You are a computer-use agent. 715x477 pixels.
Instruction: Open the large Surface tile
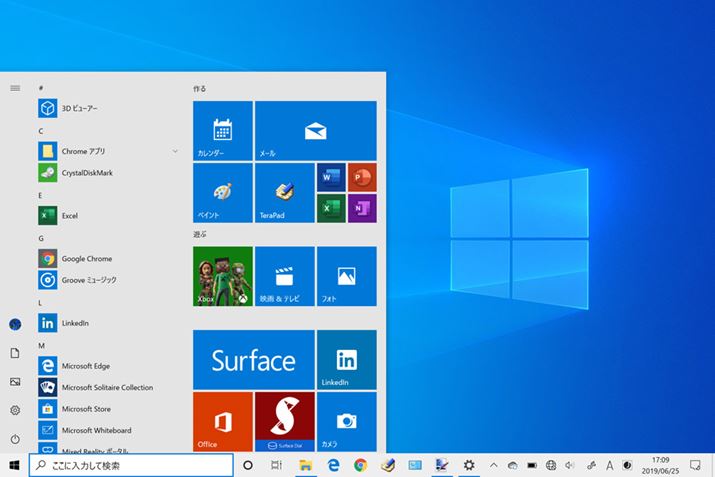[253, 360]
